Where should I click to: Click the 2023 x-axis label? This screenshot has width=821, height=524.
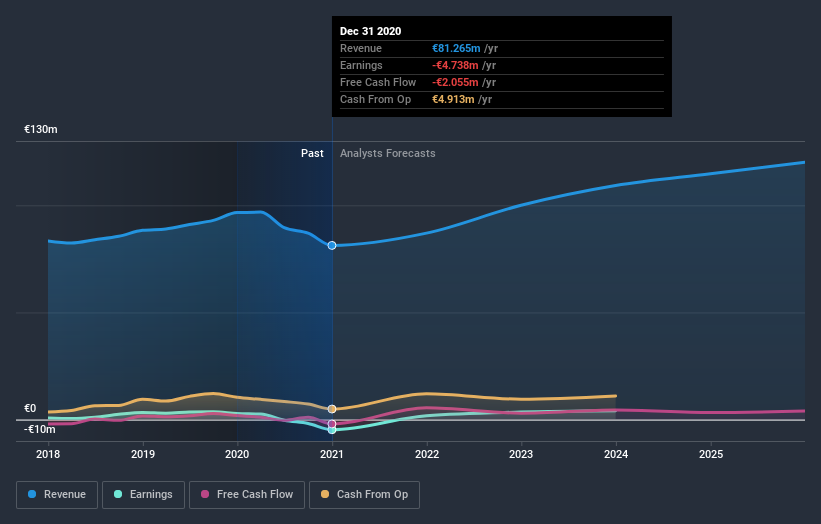click(x=522, y=454)
